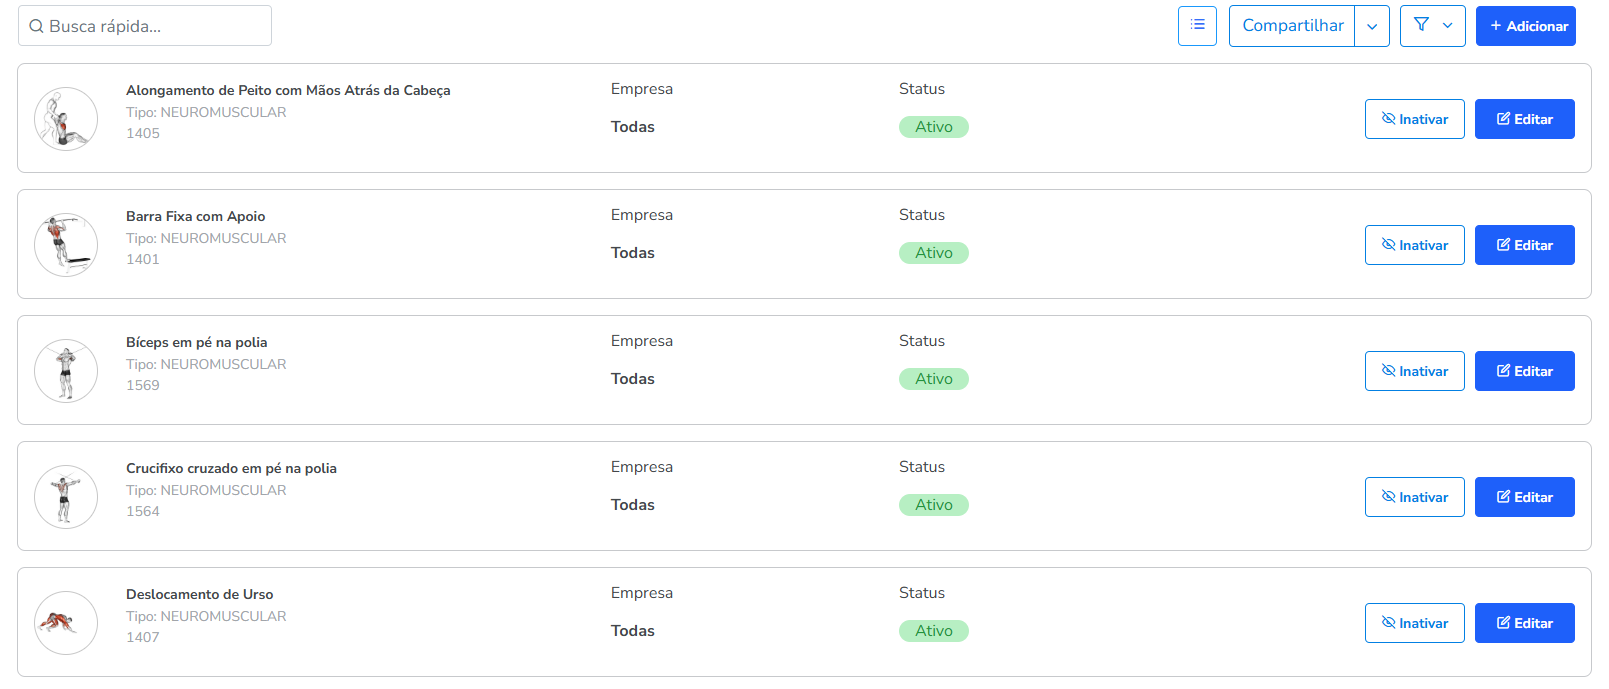Edit the Barra Fixa com Apoio exercise

click(1524, 245)
